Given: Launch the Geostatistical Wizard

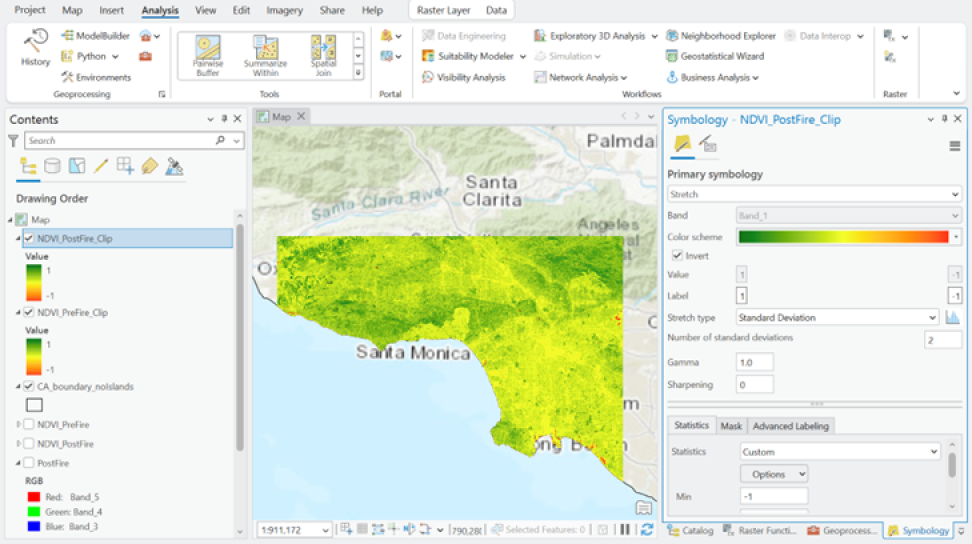Looking at the screenshot, I should click(x=715, y=56).
